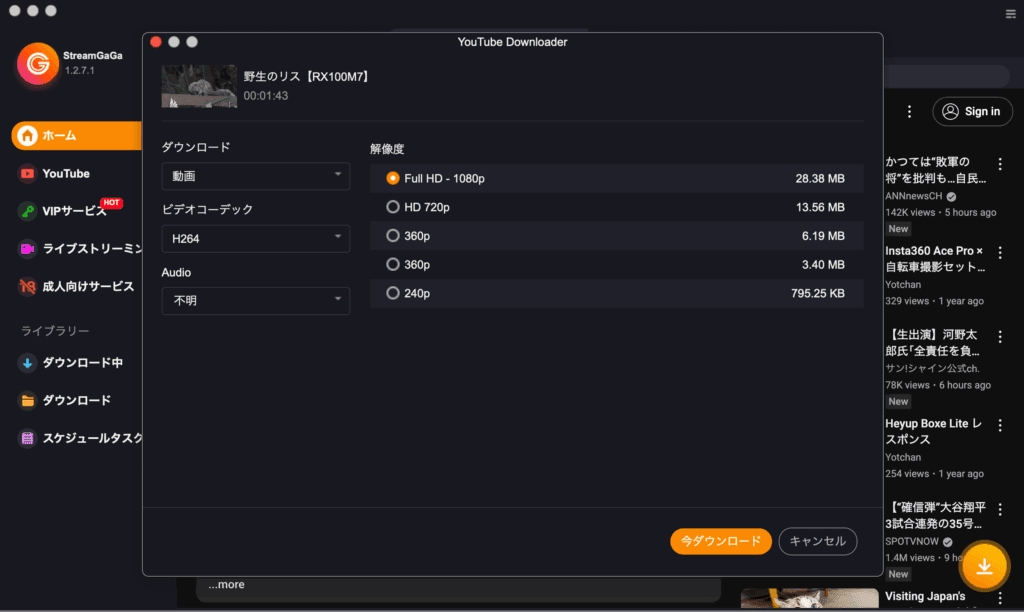Click the Visiting Japan's video thumbnail

[x=809, y=599]
